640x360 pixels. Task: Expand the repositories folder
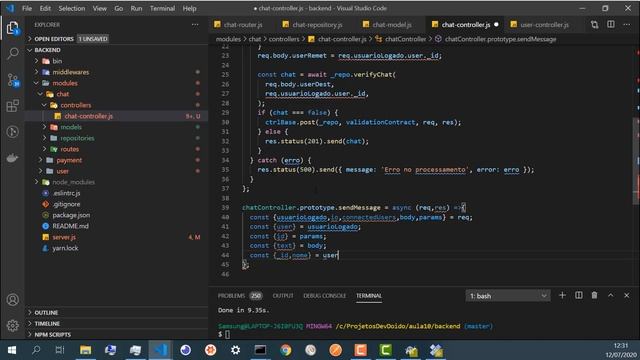(117, 138)
